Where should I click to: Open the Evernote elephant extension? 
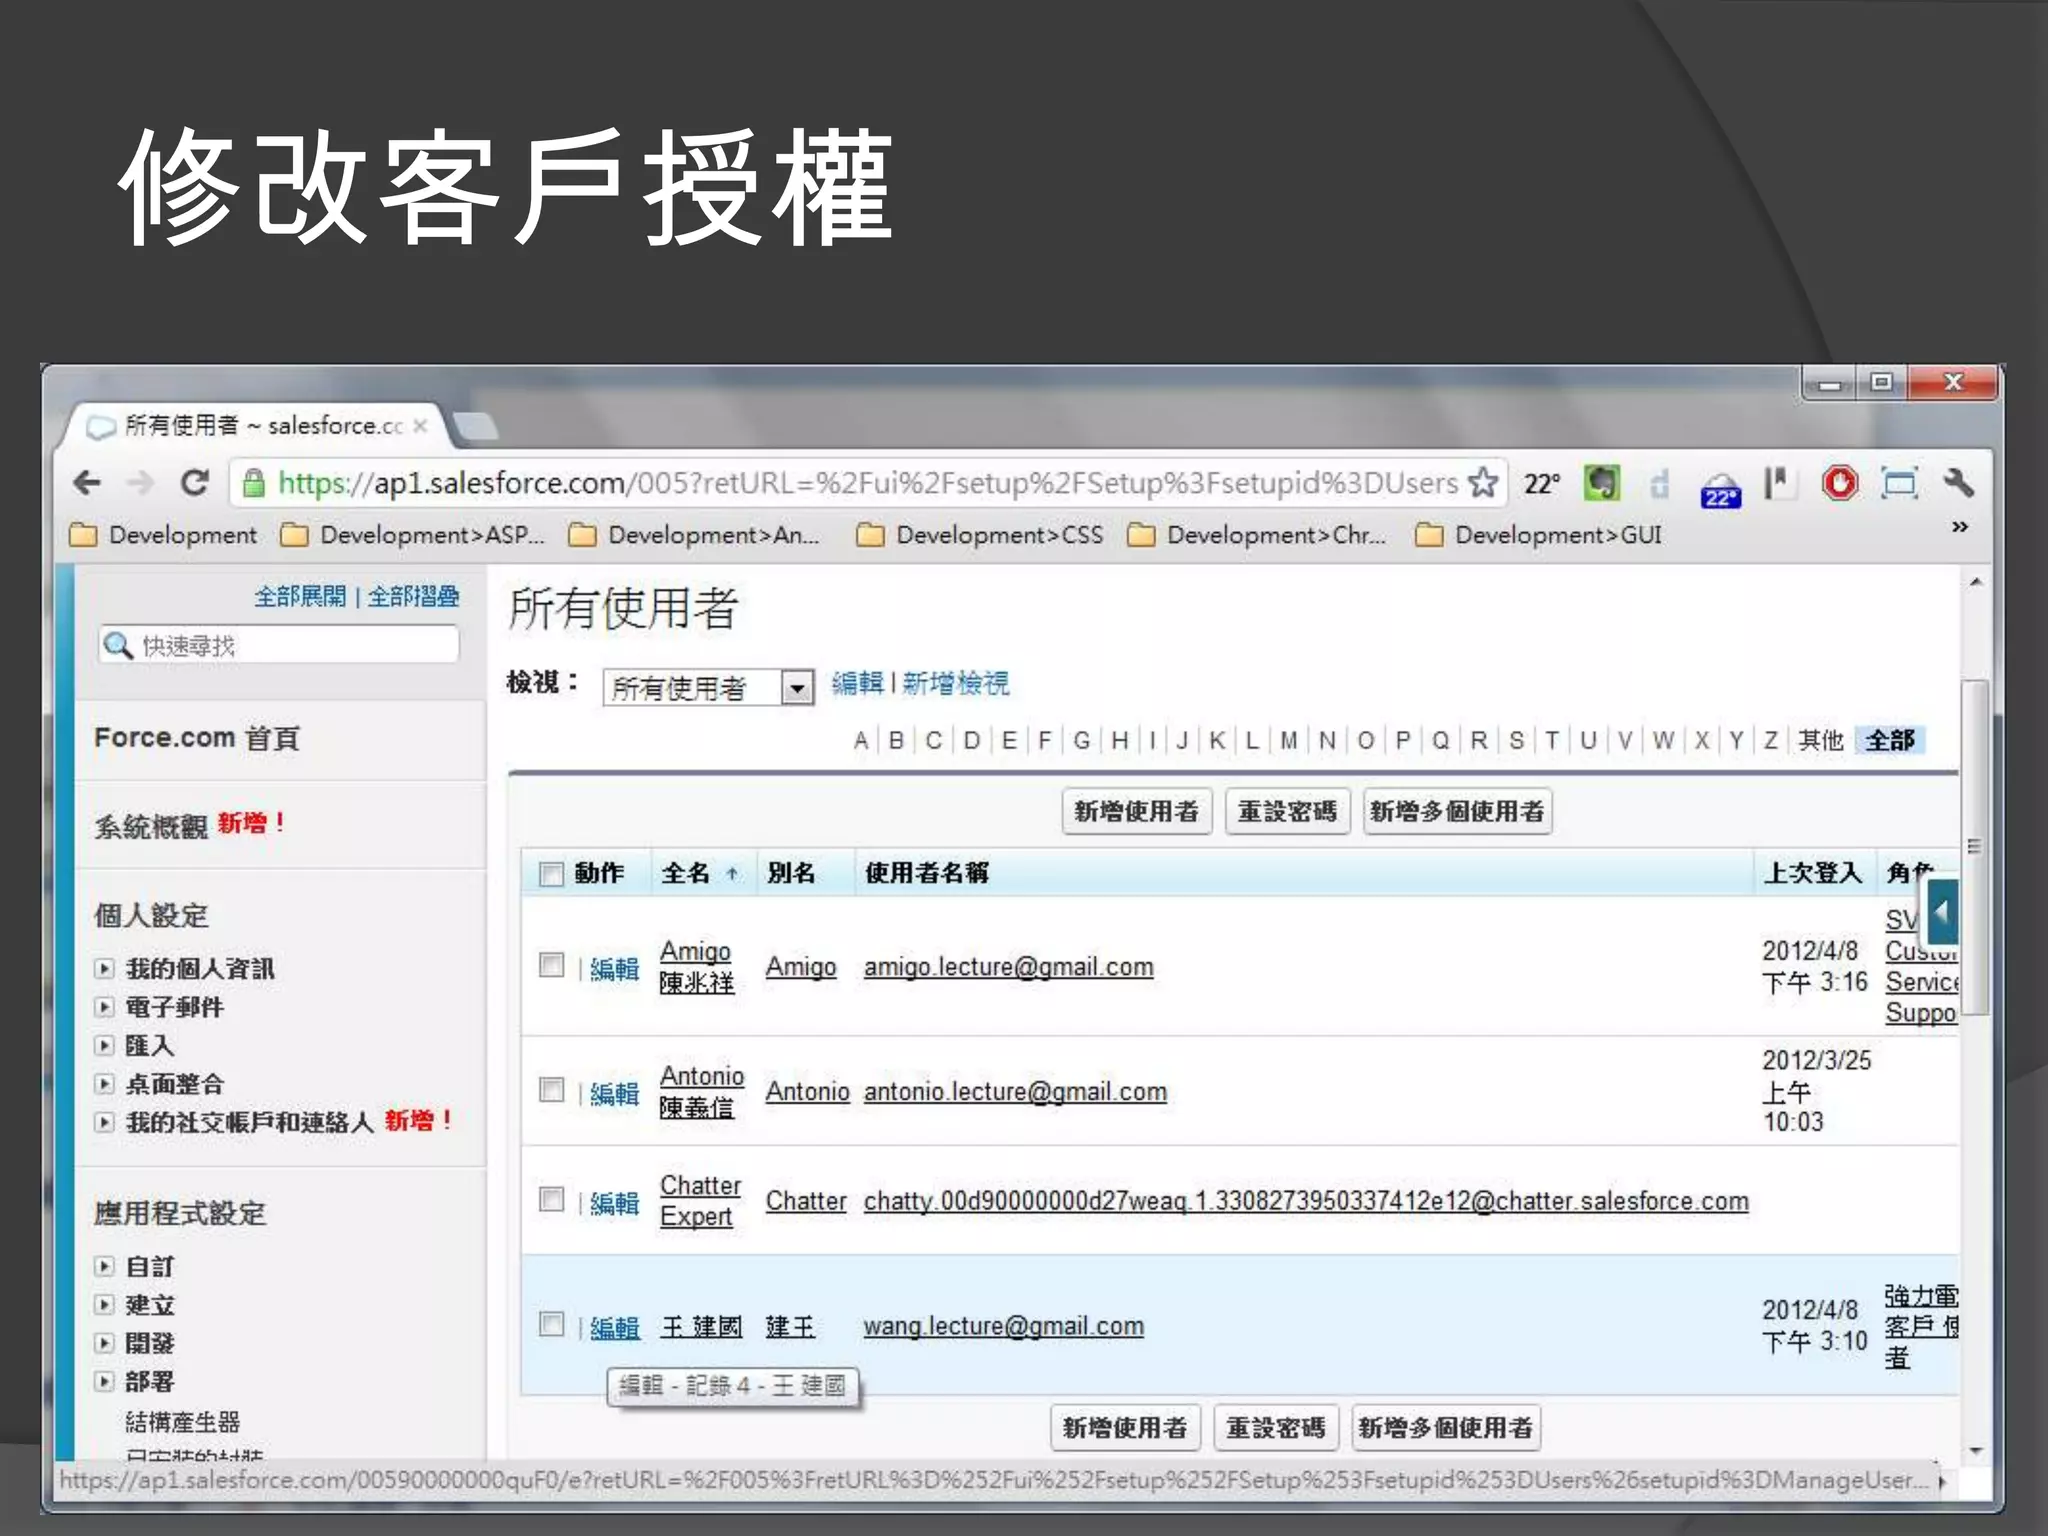[x=1602, y=484]
